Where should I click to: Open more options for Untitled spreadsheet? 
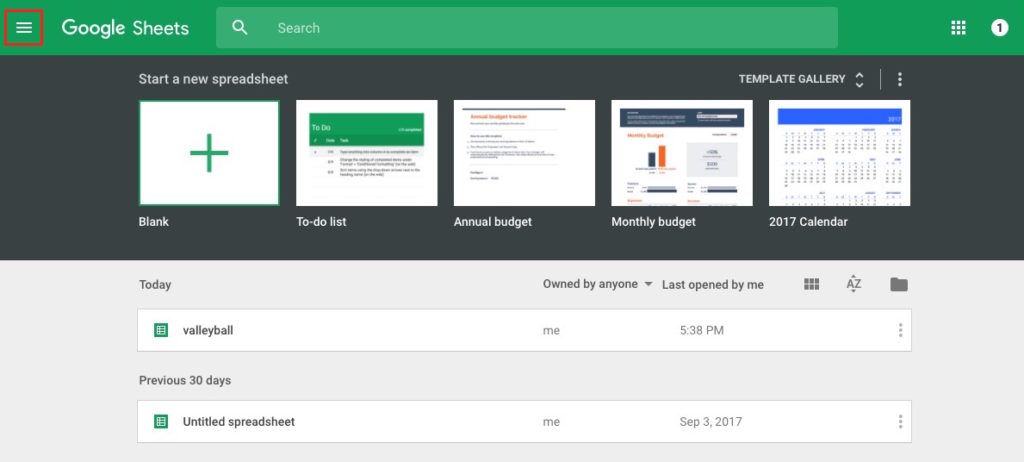[x=900, y=421]
